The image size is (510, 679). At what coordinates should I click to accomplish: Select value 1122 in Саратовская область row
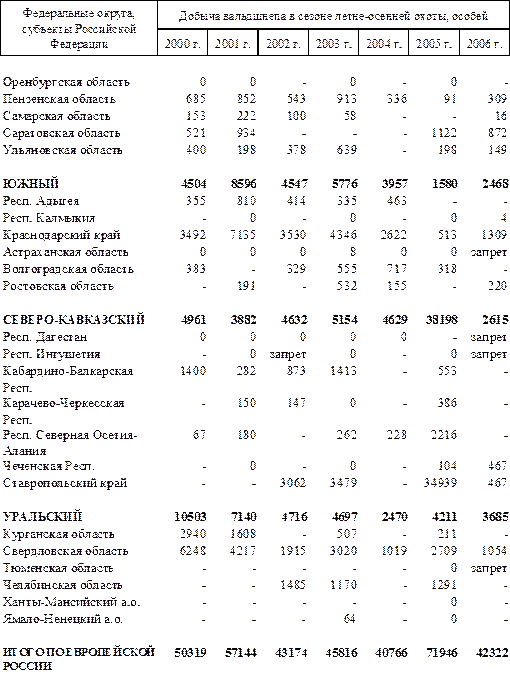pos(444,133)
